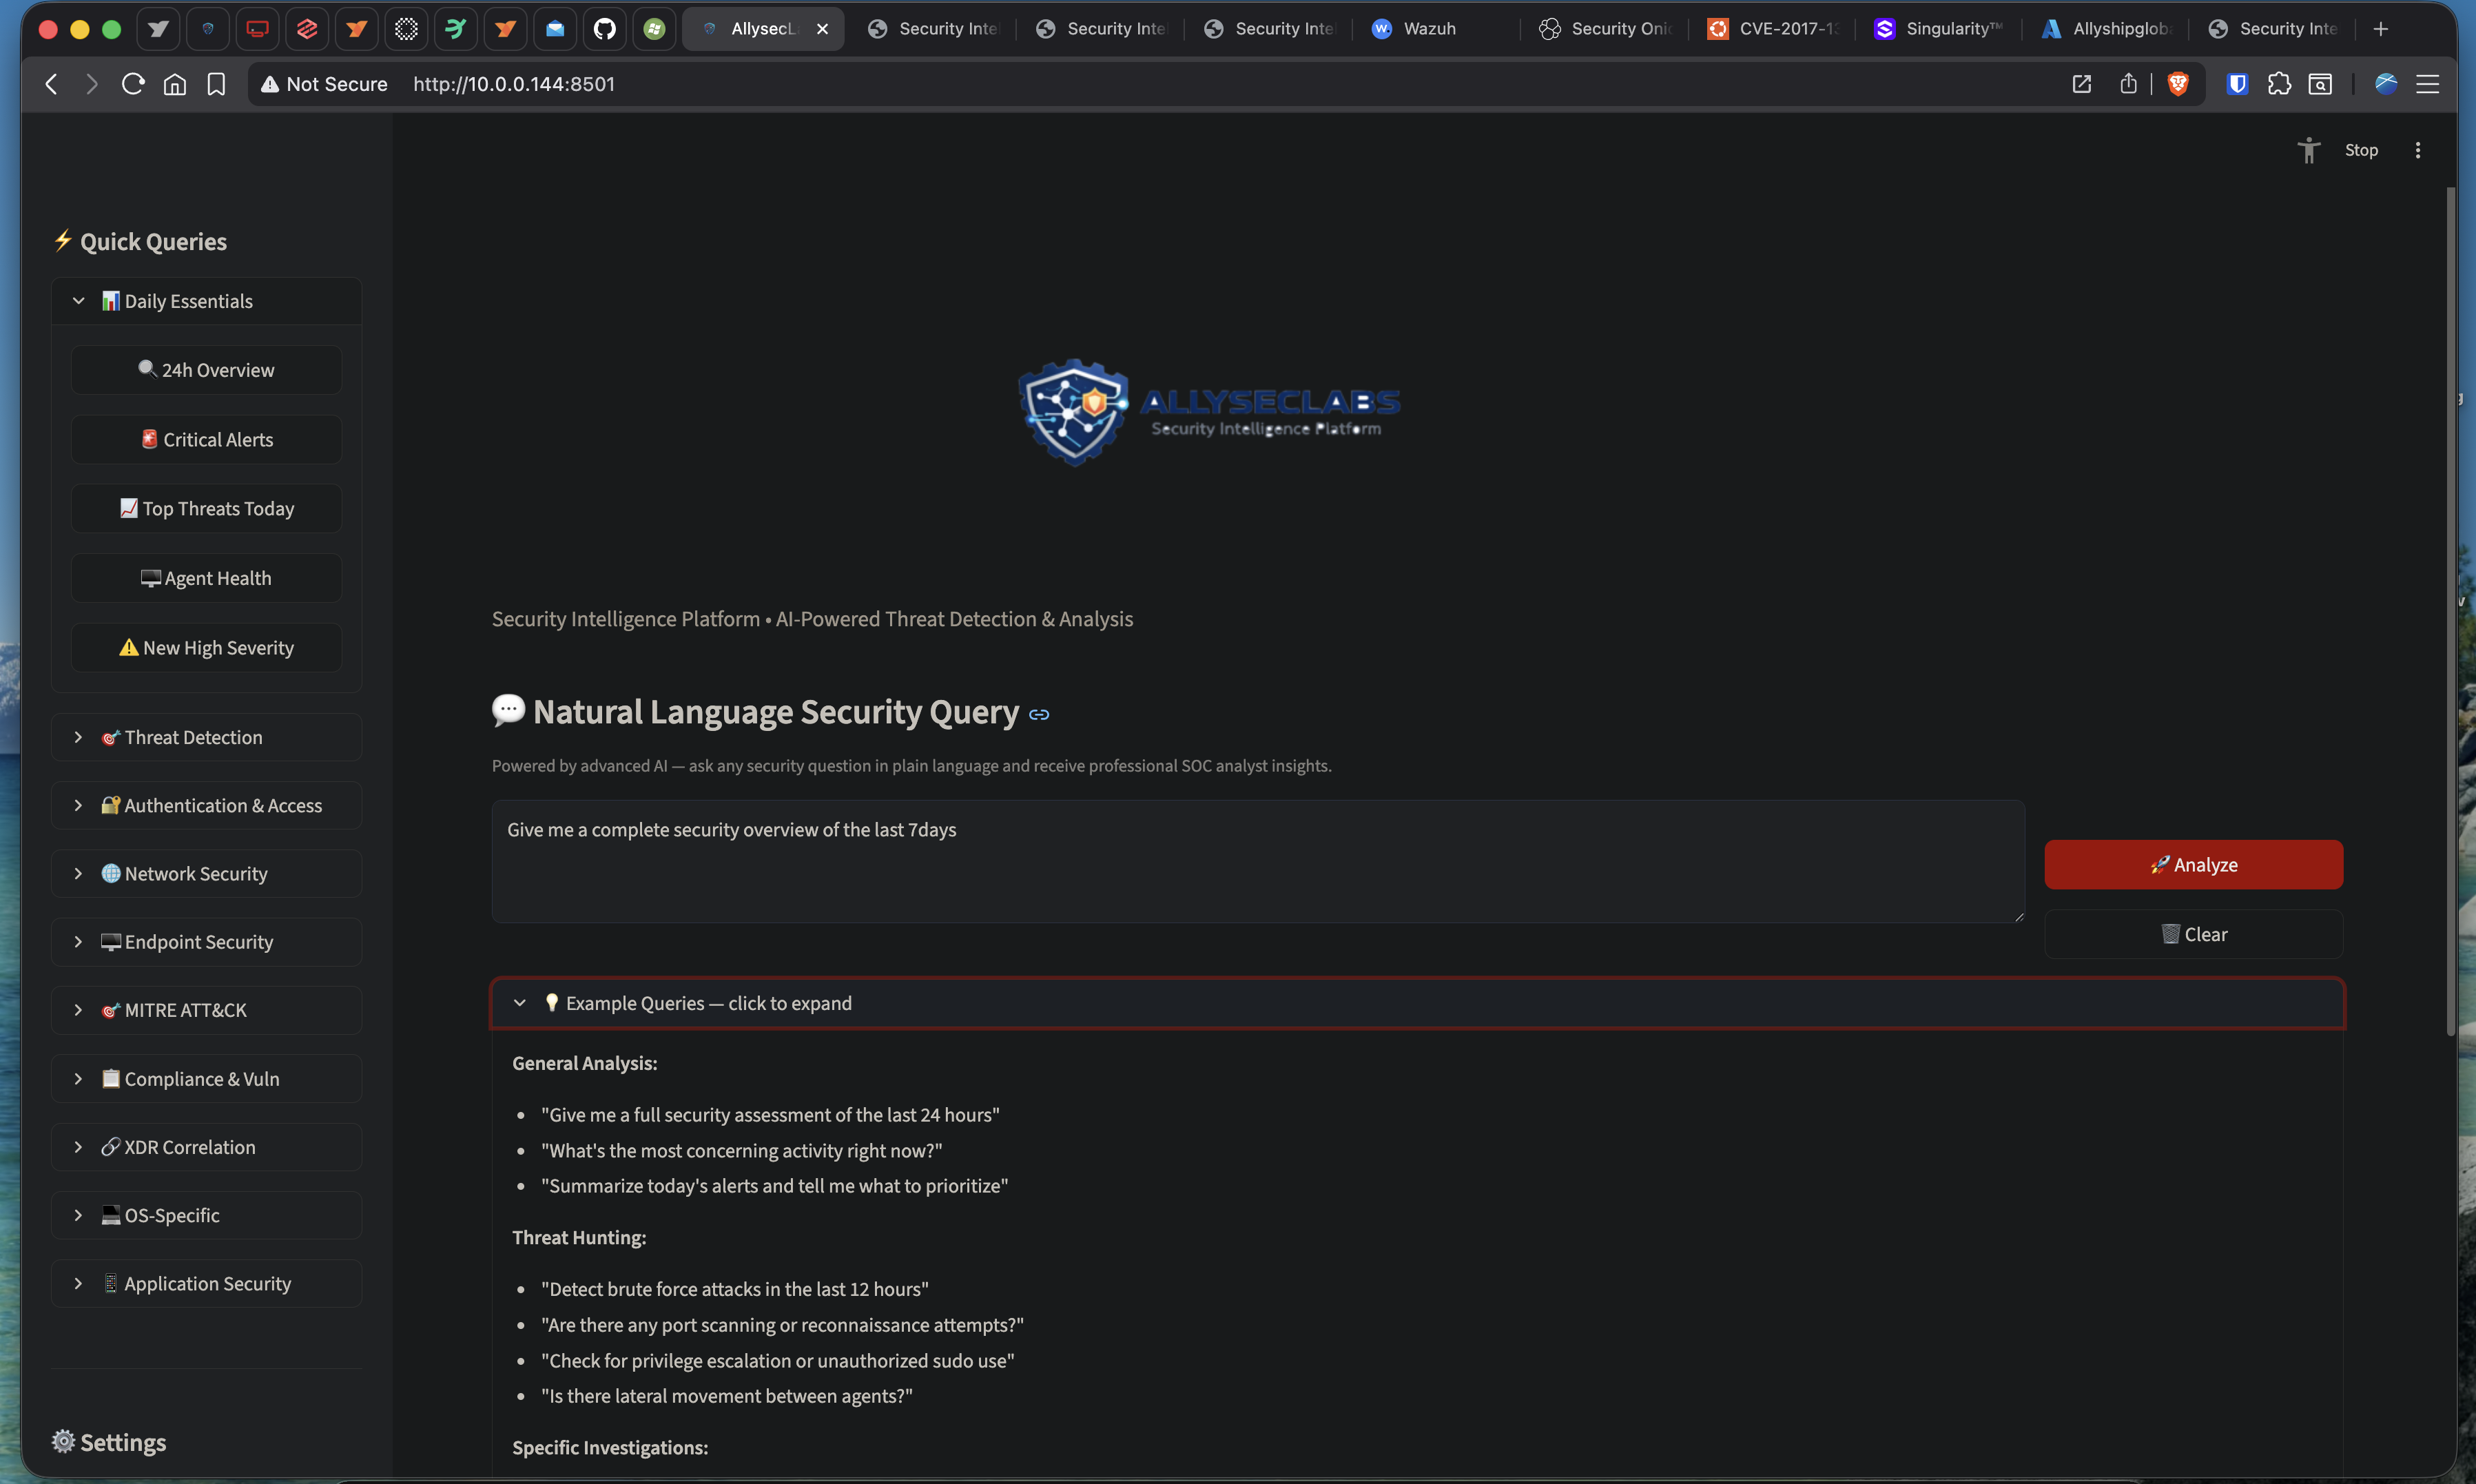Open page in external window icon

click(x=2082, y=84)
